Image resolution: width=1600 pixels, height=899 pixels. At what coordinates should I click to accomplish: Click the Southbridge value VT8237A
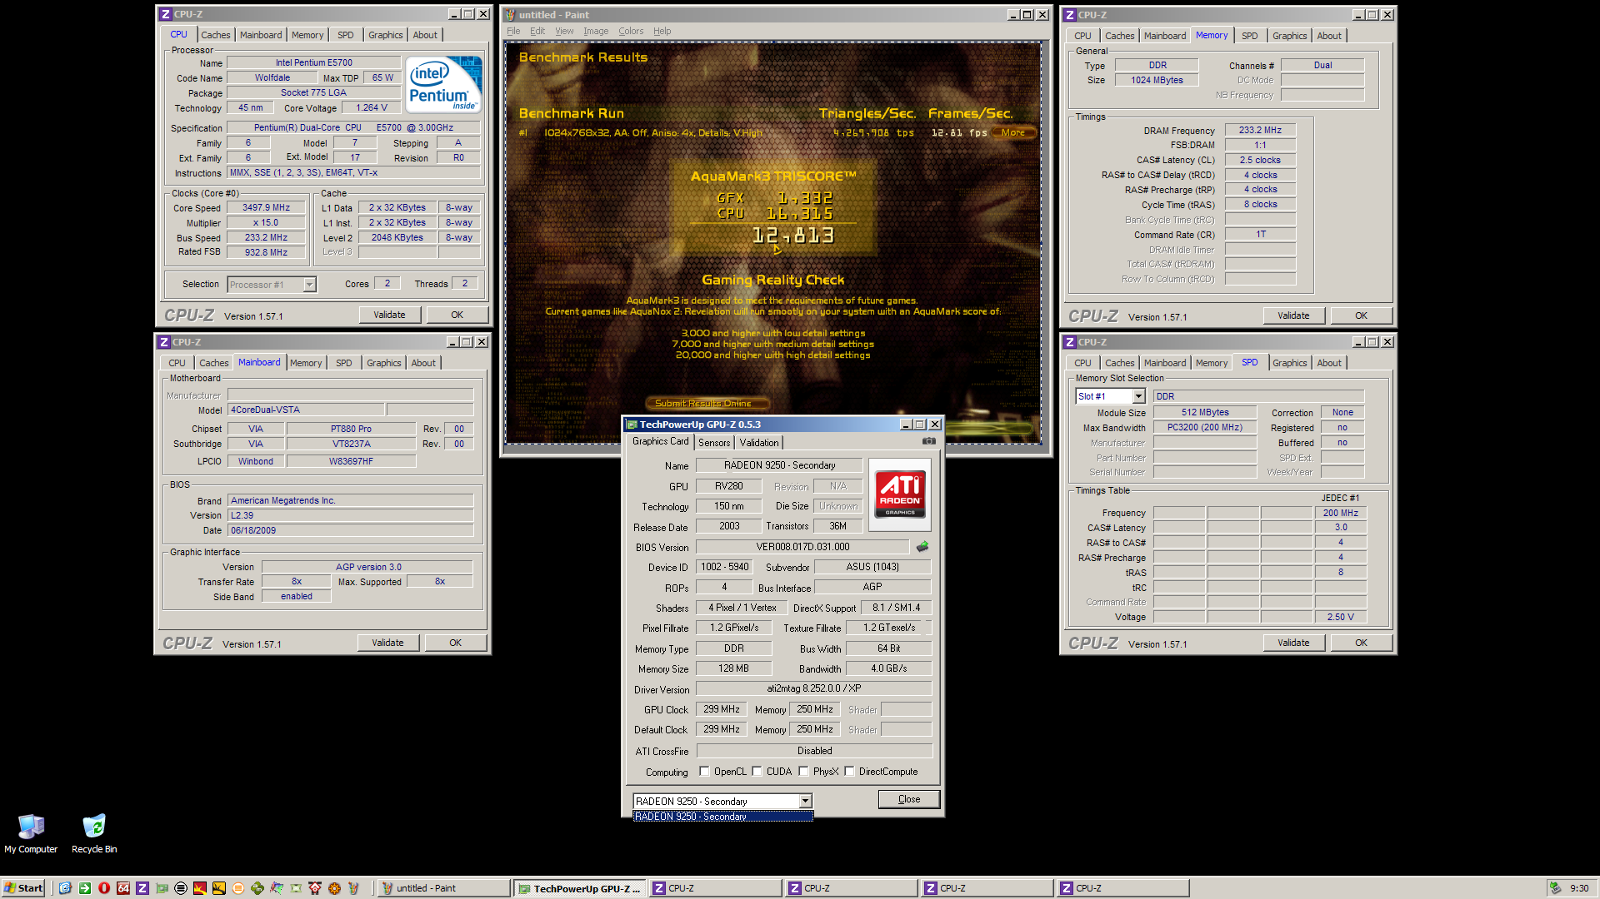point(351,444)
